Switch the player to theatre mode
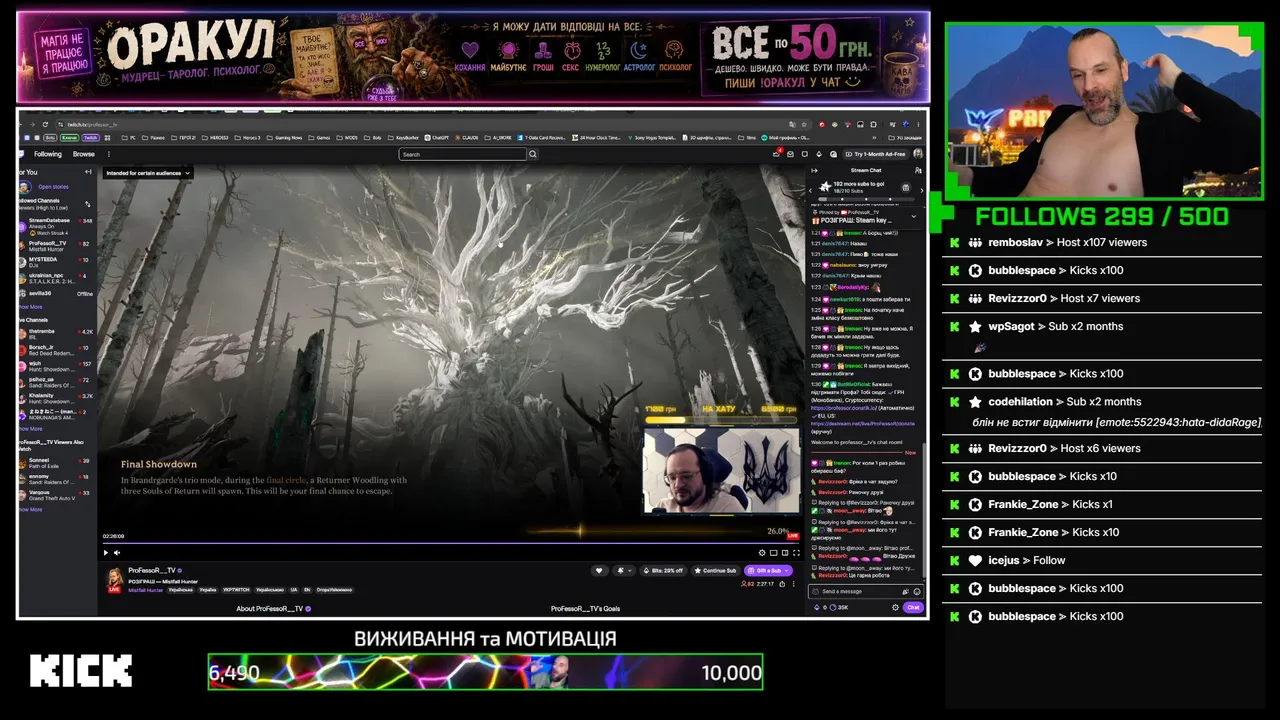The height and width of the screenshot is (720, 1280). [785, 552]
